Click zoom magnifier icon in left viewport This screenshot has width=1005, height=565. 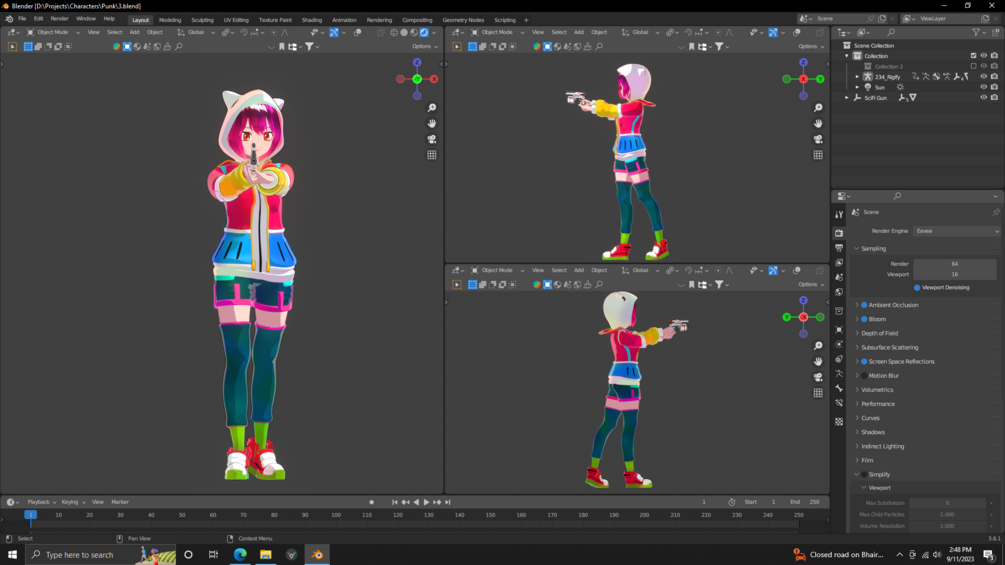[432, 108]
